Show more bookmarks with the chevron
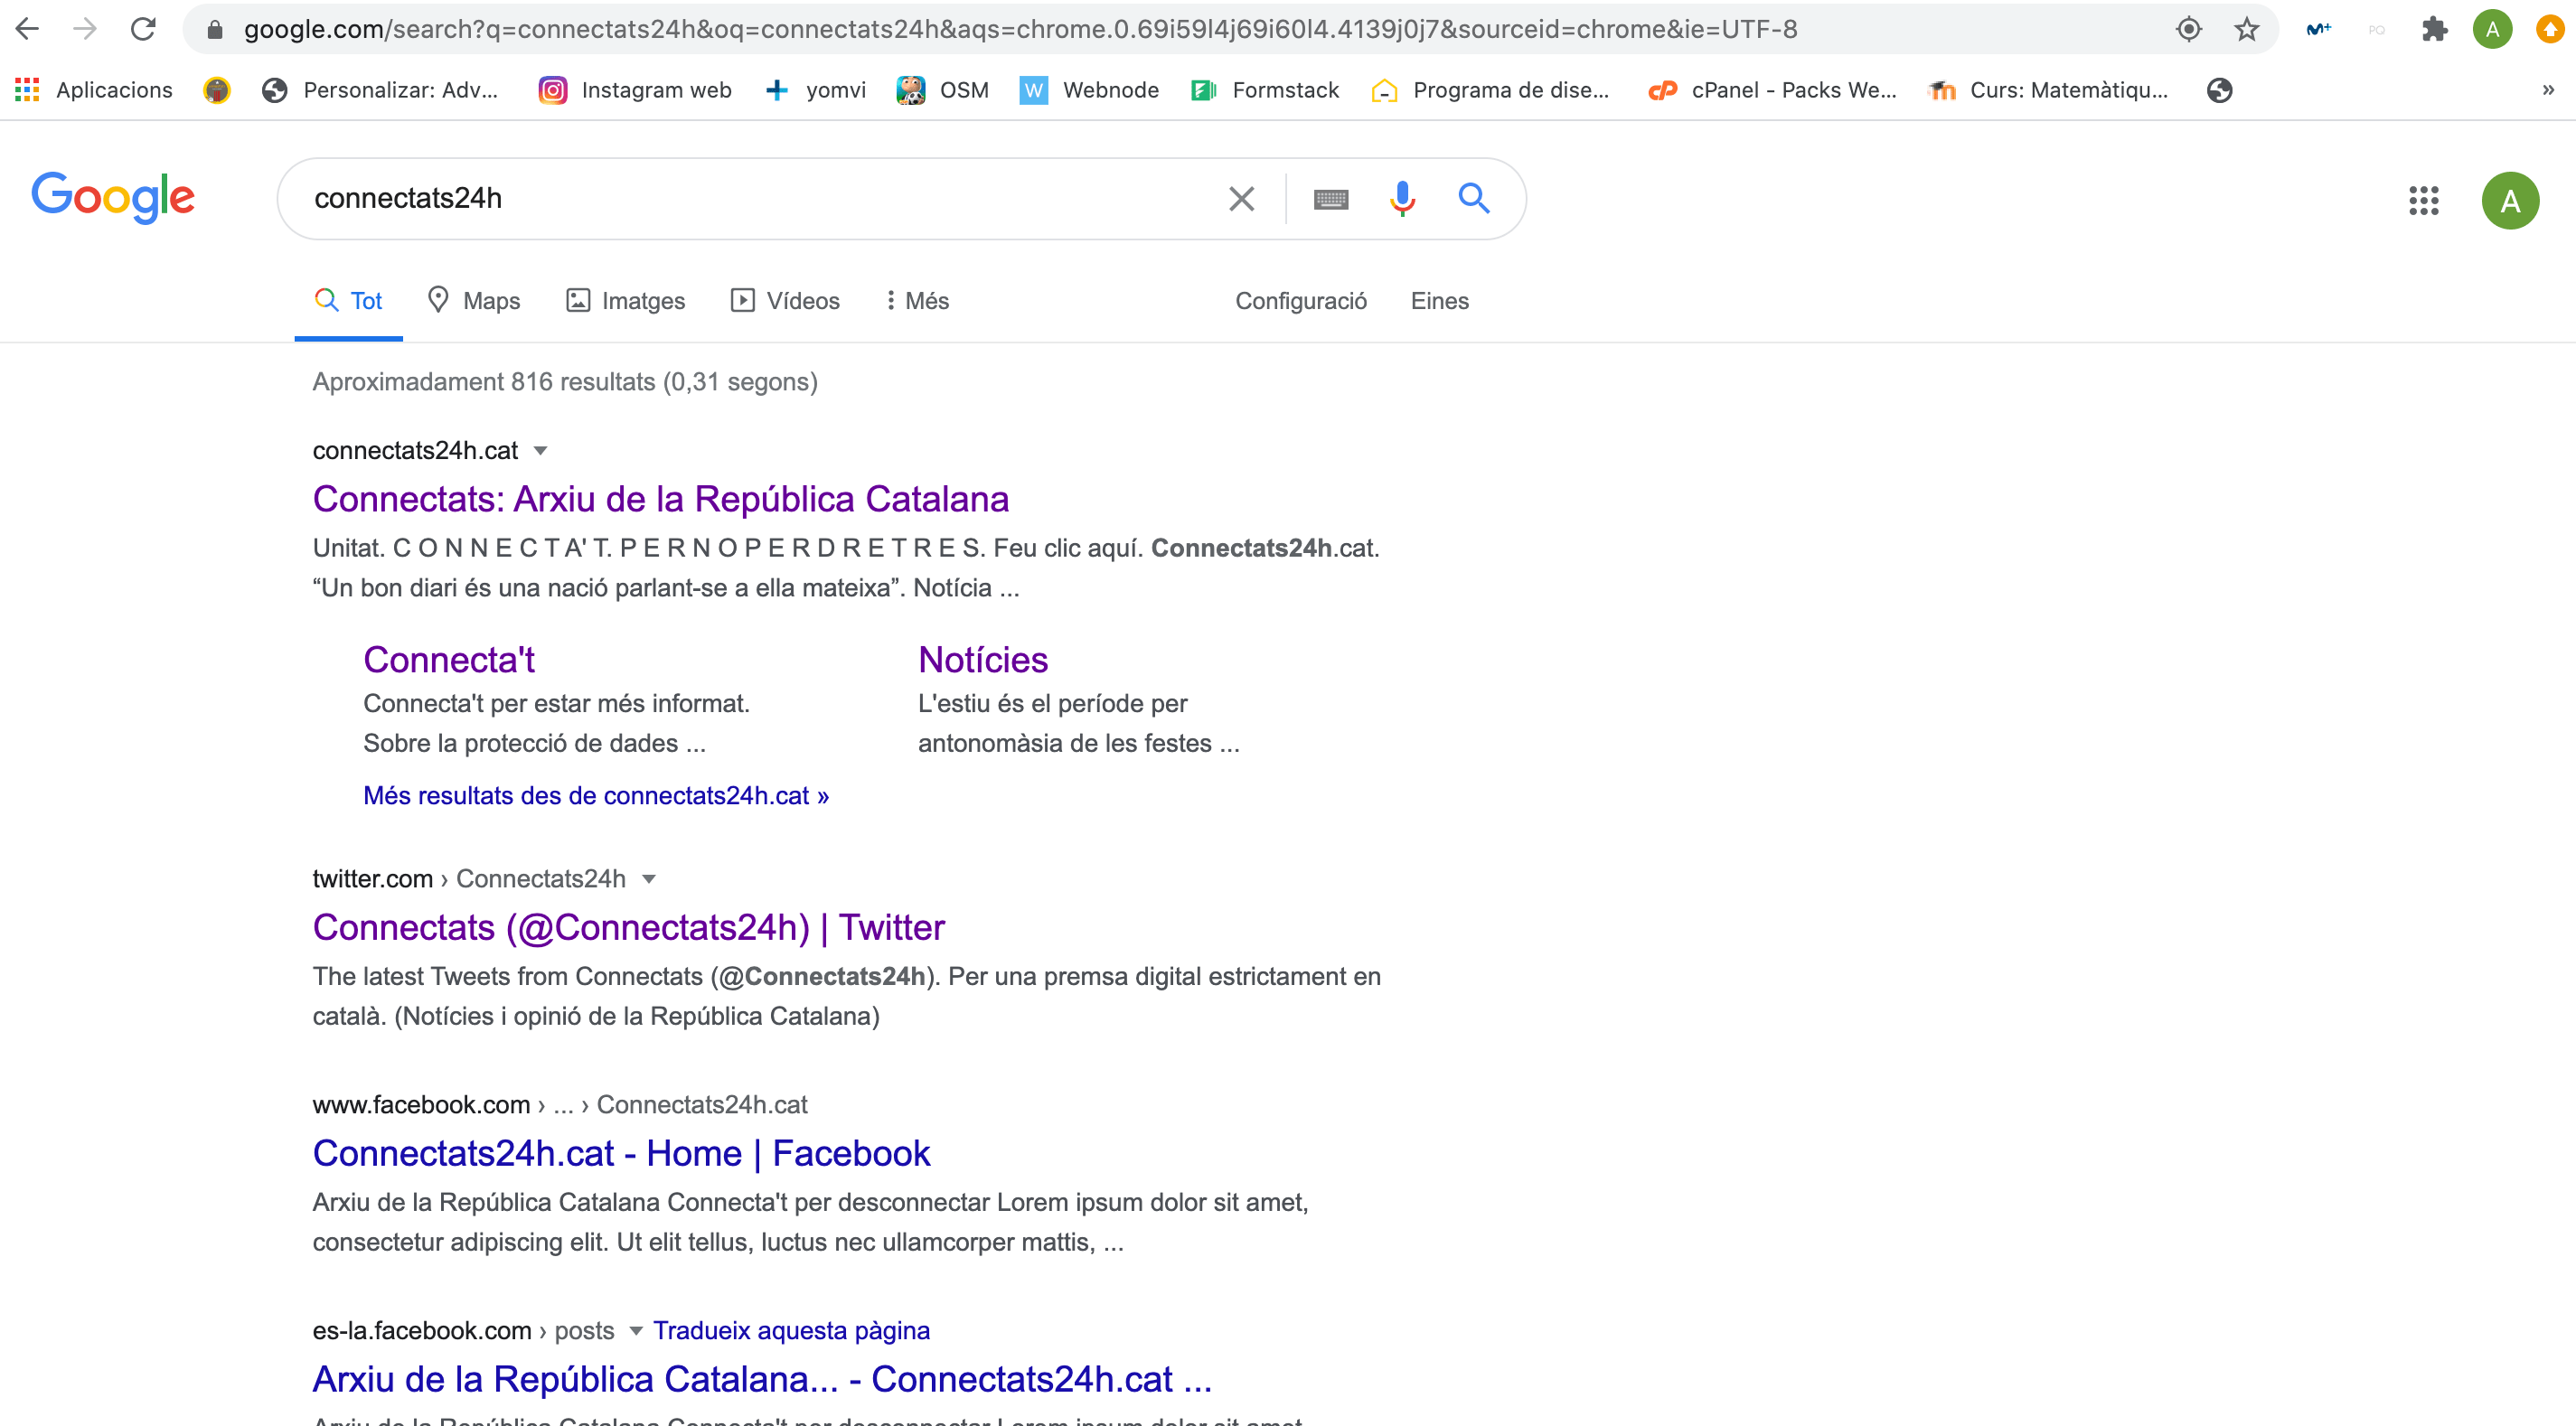 click(2548, 90)
